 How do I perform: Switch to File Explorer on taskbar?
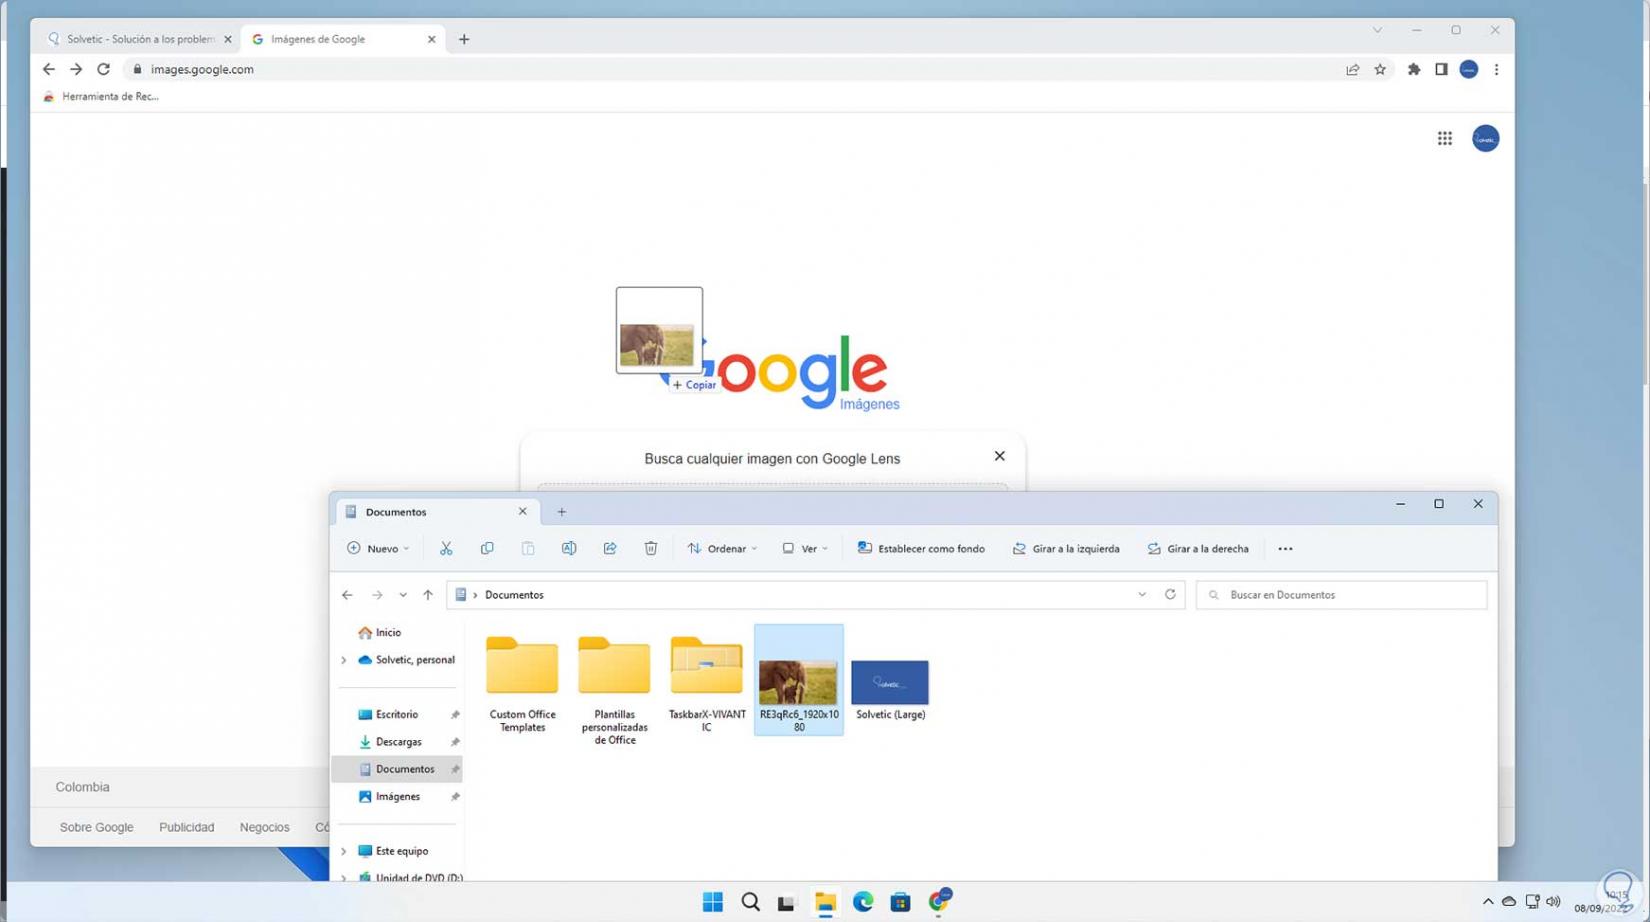[825, 903]
